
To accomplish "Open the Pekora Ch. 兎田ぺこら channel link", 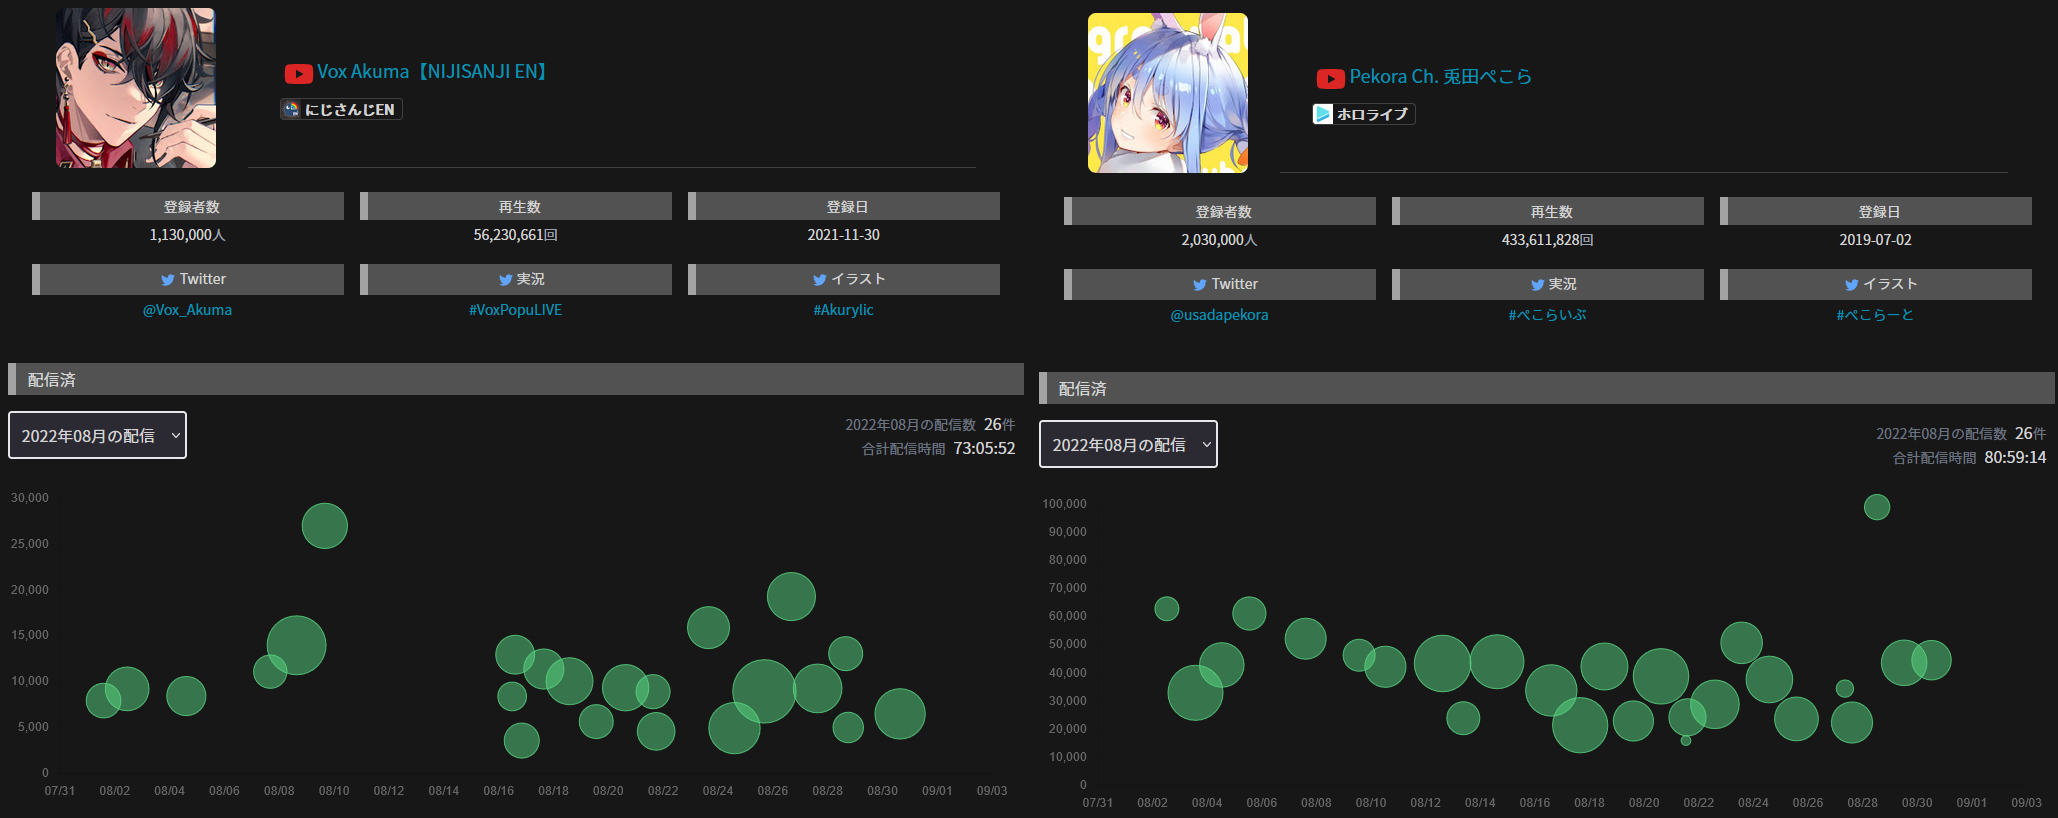I will tap(1440, 77).
